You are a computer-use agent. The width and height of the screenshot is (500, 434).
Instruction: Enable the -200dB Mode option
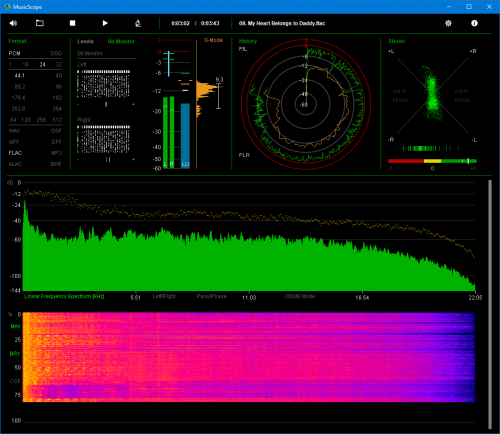point(299,296)
